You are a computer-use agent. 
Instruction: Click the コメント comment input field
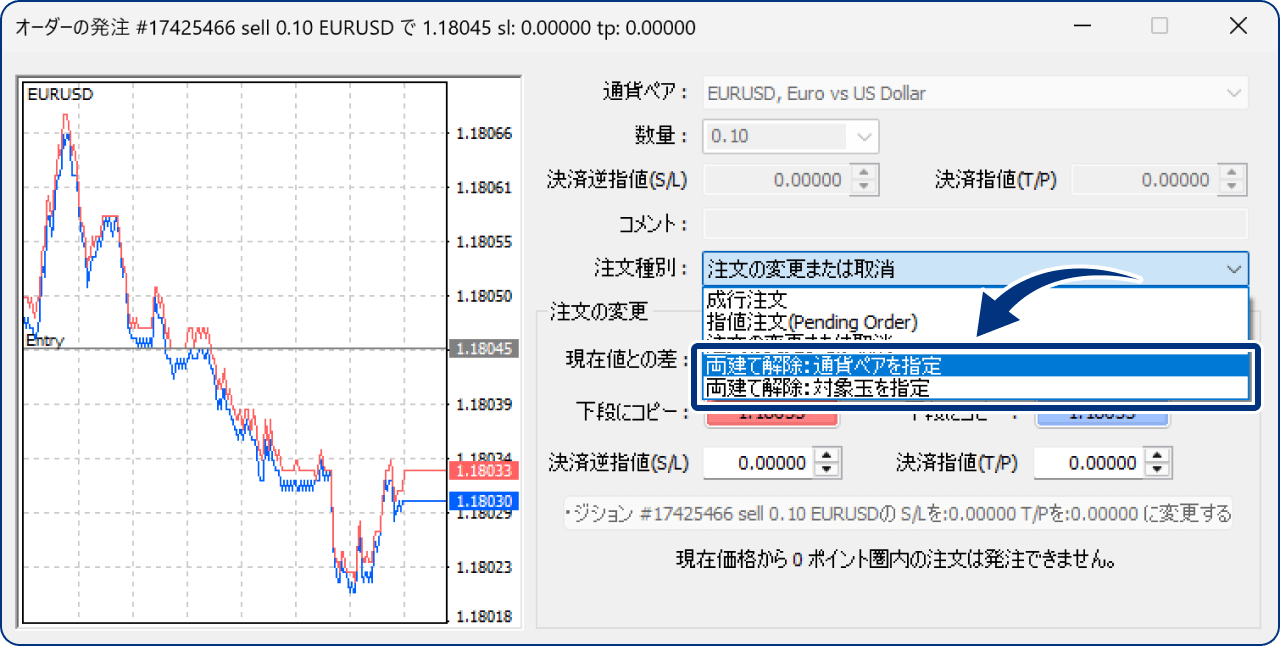pyautogui.click(x=975, y=222)
